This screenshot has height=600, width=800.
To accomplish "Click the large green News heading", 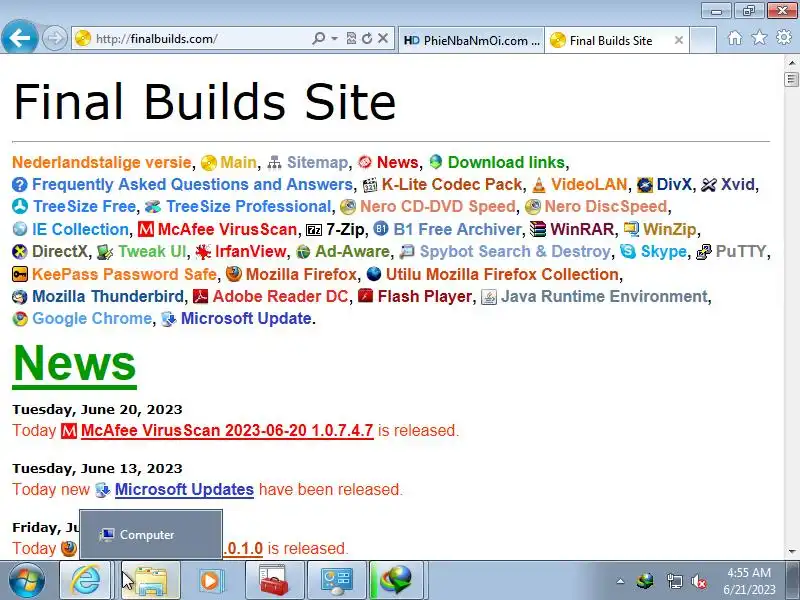I will coord(74,364).
